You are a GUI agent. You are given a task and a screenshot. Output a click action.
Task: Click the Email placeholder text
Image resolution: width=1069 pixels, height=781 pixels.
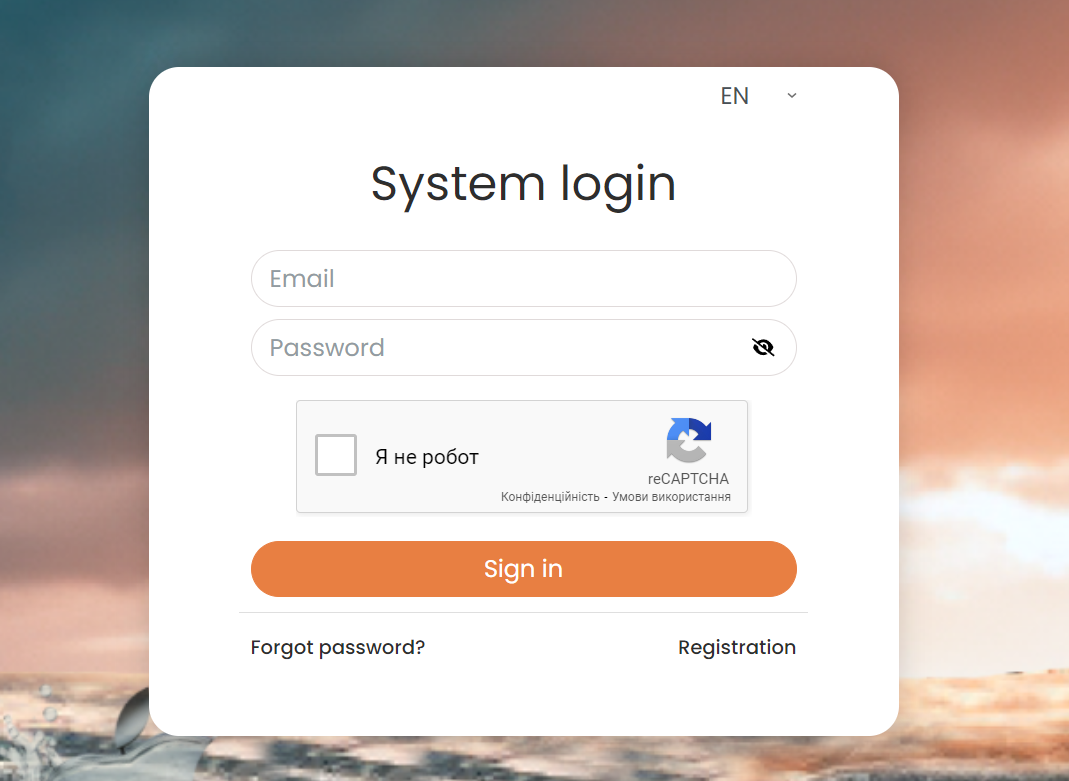pyautogui.click(x=302, y=279)
